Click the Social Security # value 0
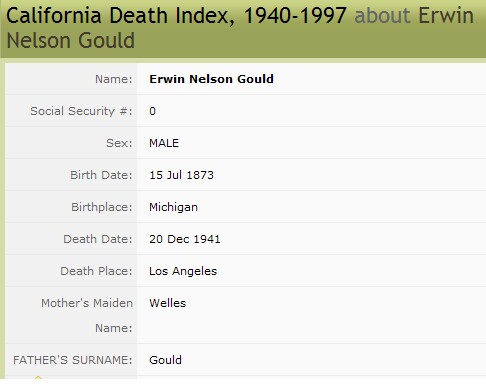 point(152,111)
